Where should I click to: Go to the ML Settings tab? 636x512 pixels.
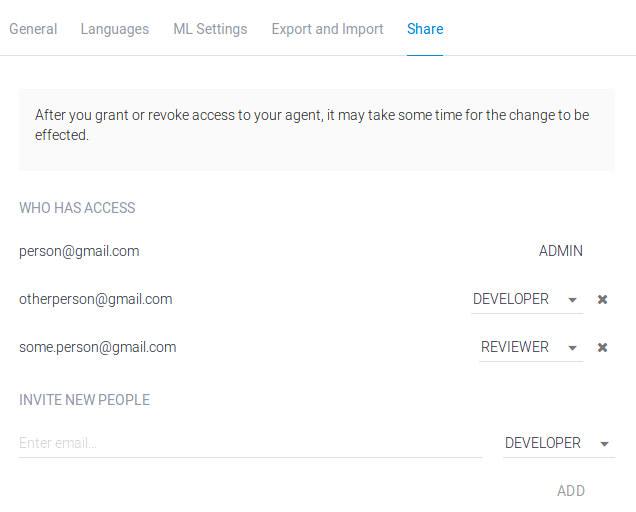[x=210, y=29]
